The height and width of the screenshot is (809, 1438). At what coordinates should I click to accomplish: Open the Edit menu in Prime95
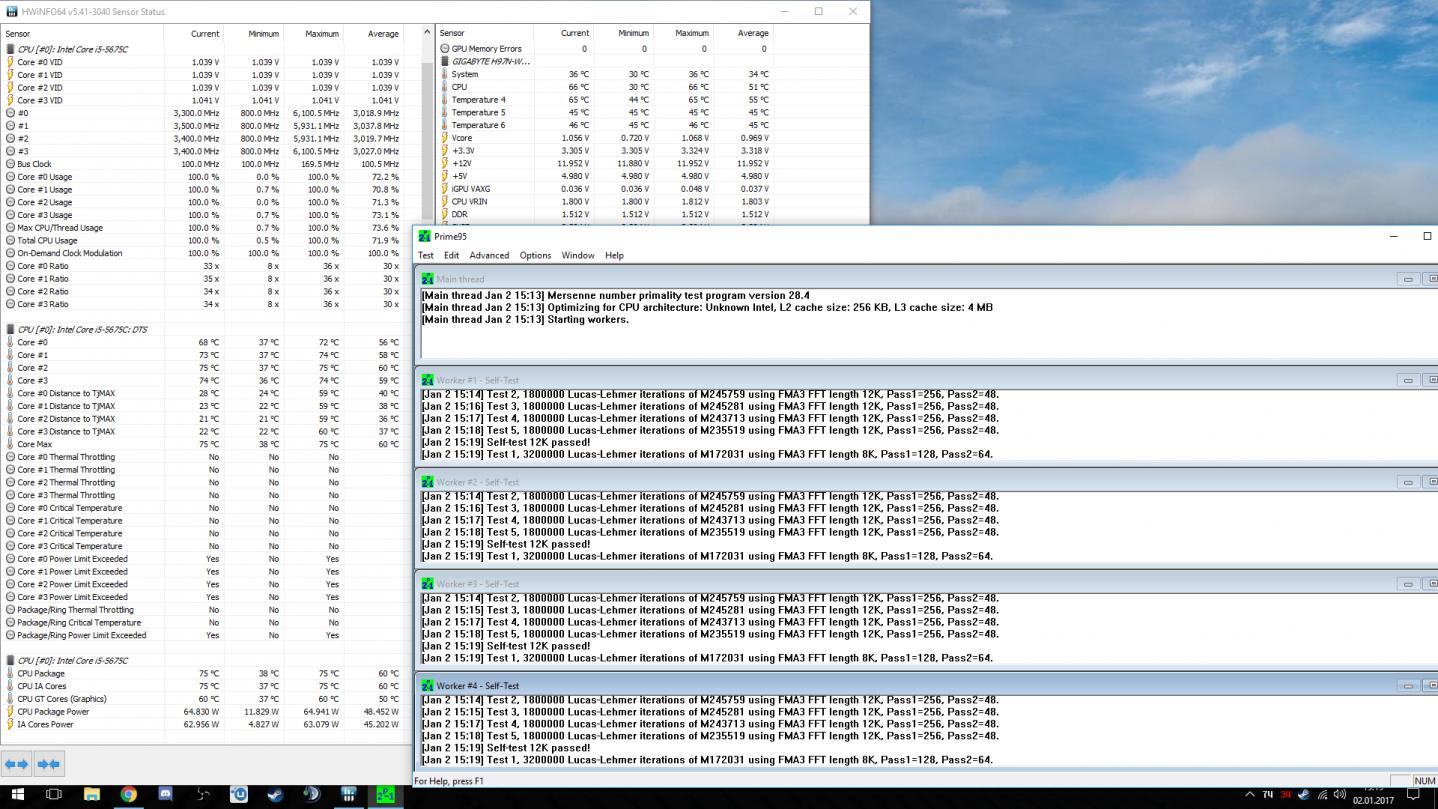click(451, 255)
